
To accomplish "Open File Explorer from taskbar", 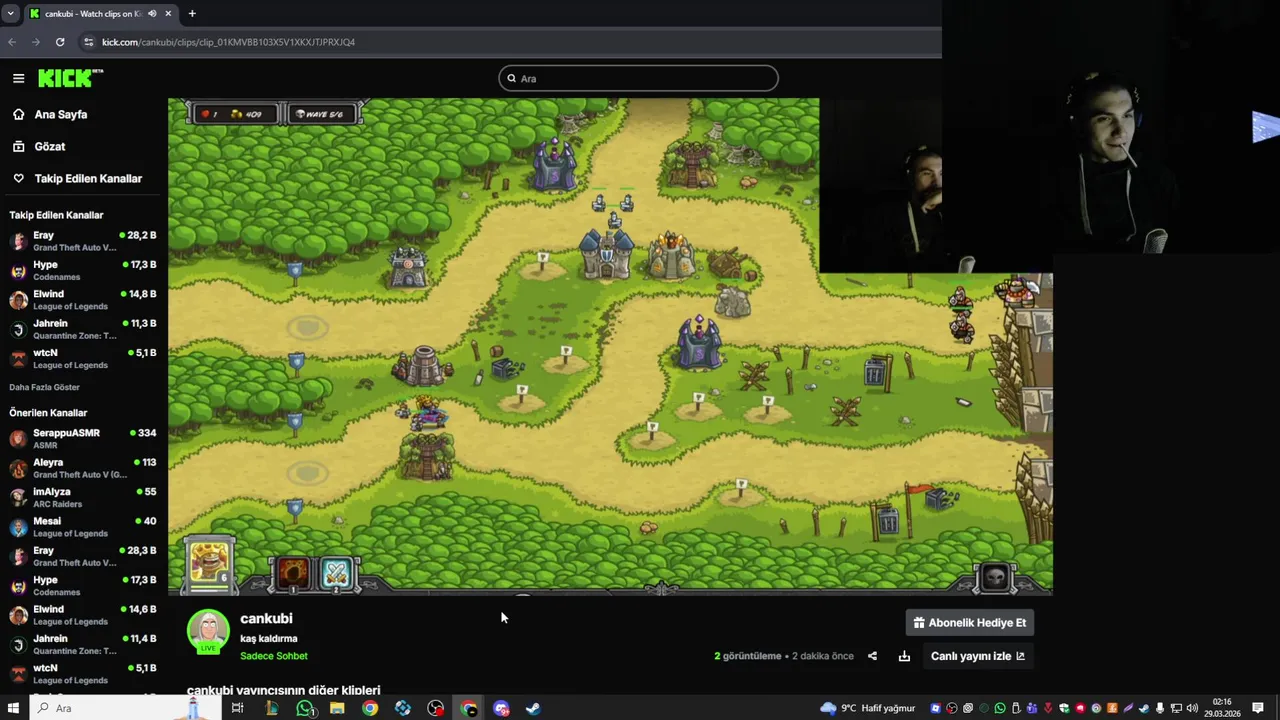I will (337, 708).
